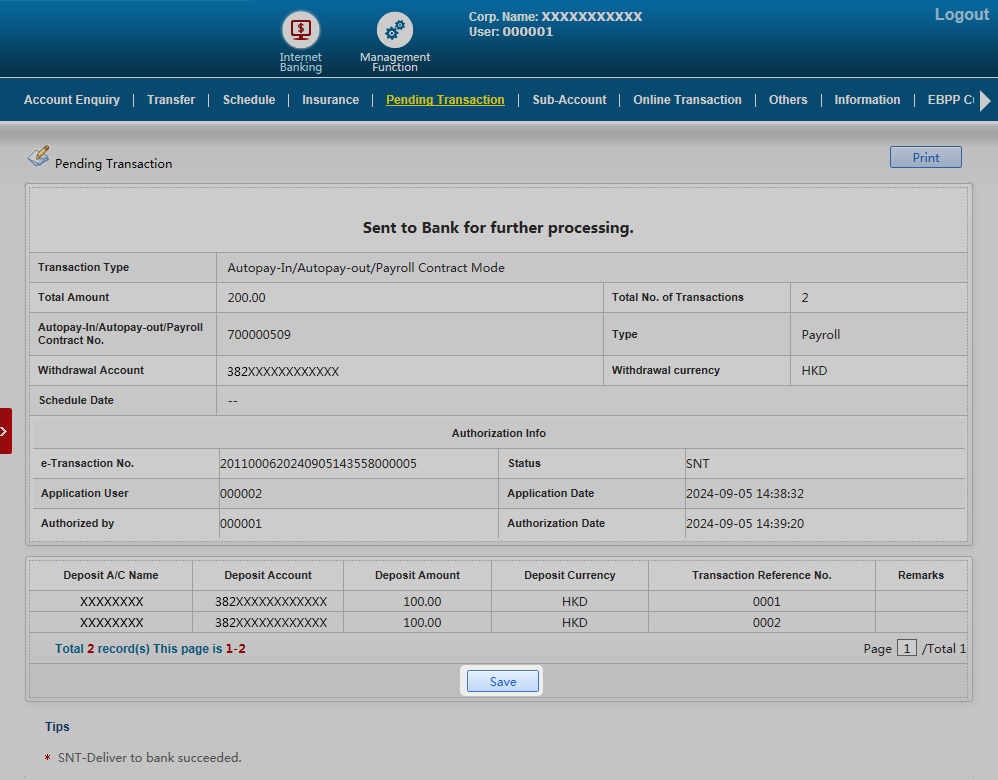
Task: Open the Management Function gear icon
Action: tap(394, 30)
